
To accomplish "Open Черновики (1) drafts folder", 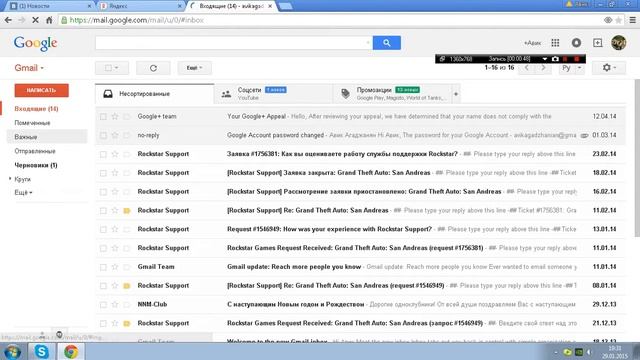I will (36, 165).
